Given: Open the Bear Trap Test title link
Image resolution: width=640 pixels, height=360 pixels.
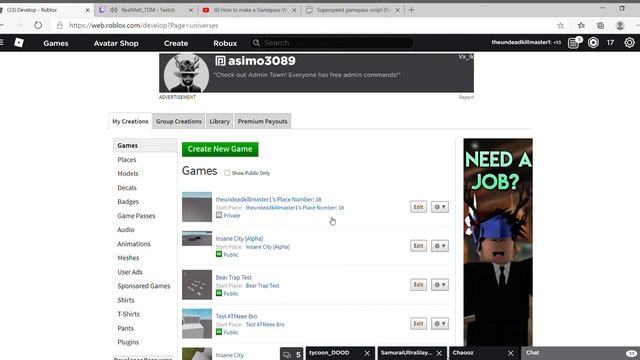Looking at the screenshot, I should click(x=233, y=277).
